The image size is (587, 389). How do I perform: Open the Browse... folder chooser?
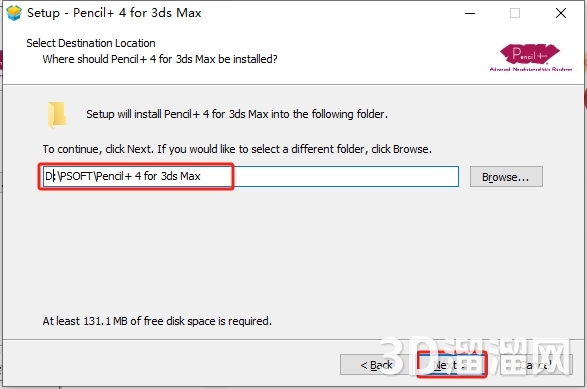[x=506, y=177]
